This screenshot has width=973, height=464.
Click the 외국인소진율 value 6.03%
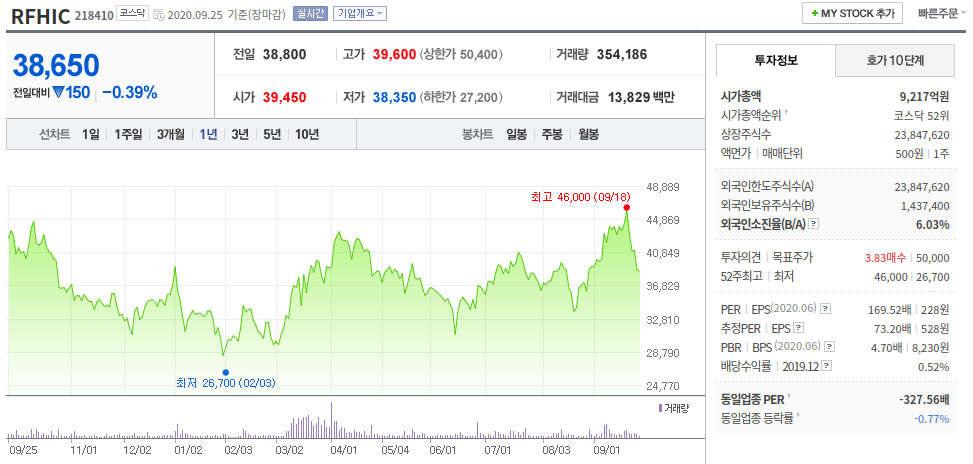click(933, 225)
